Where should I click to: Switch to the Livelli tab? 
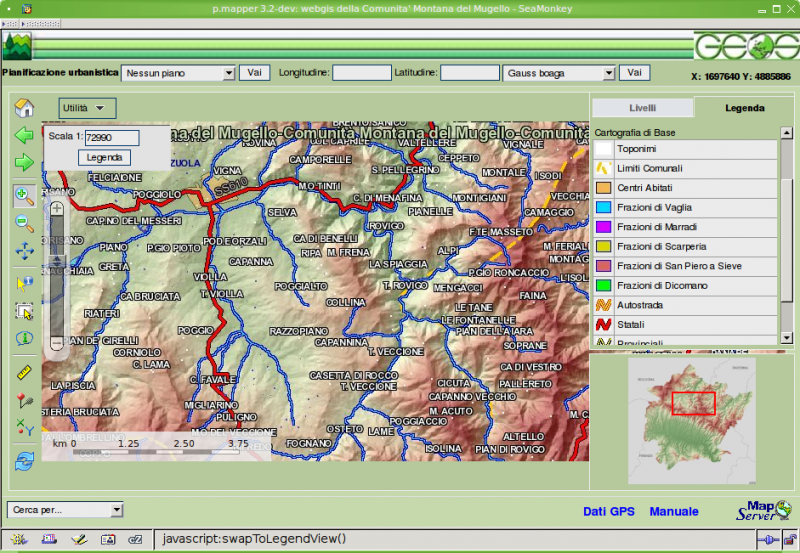click(642, 108)
